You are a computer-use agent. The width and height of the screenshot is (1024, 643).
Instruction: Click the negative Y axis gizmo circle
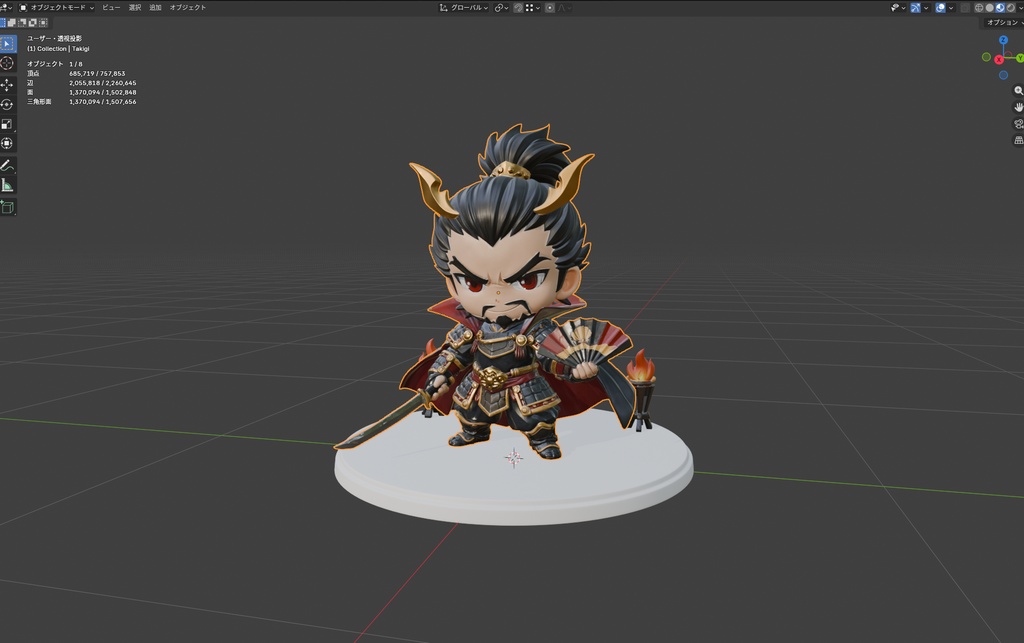coord(986,57)
